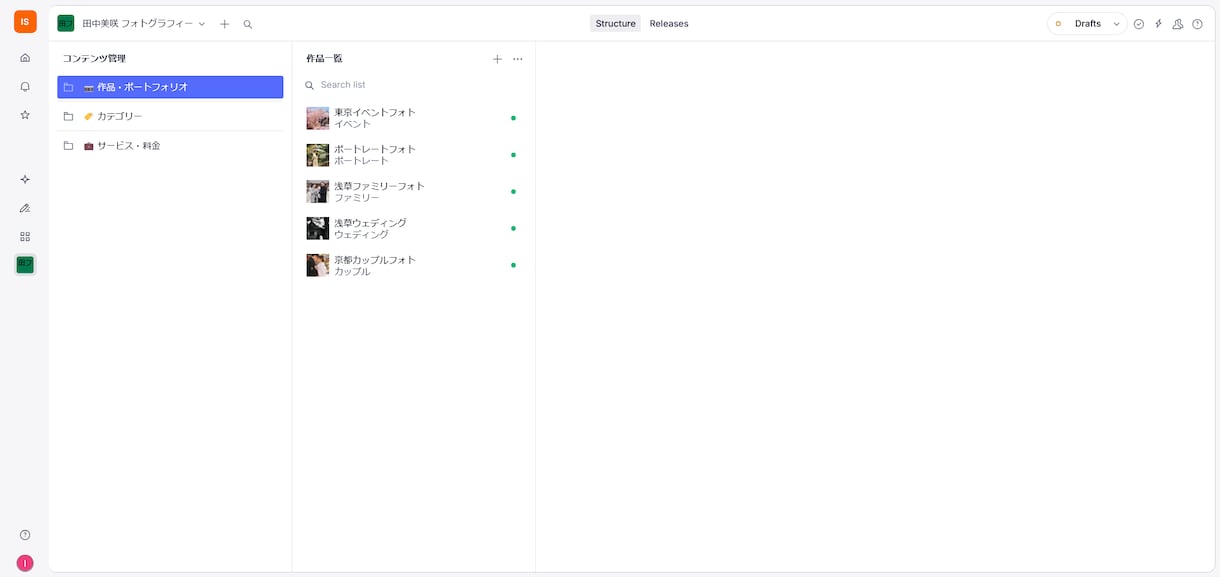
Task: Go to Home in the sidebar
Action: [x=25, y=58]
